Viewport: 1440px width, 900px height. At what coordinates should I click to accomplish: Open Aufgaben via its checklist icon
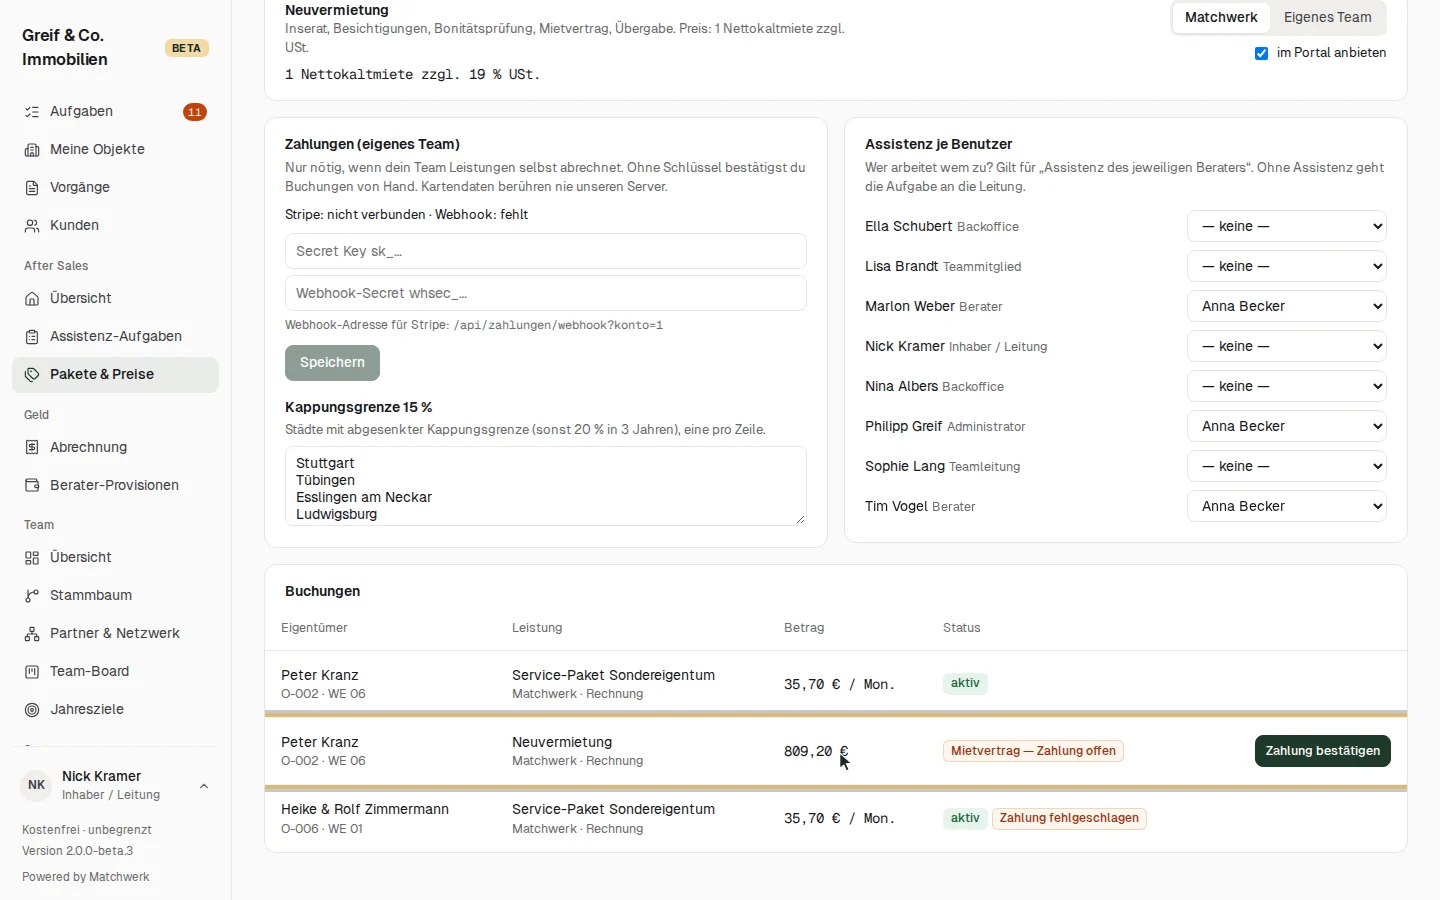coord(32,112)
